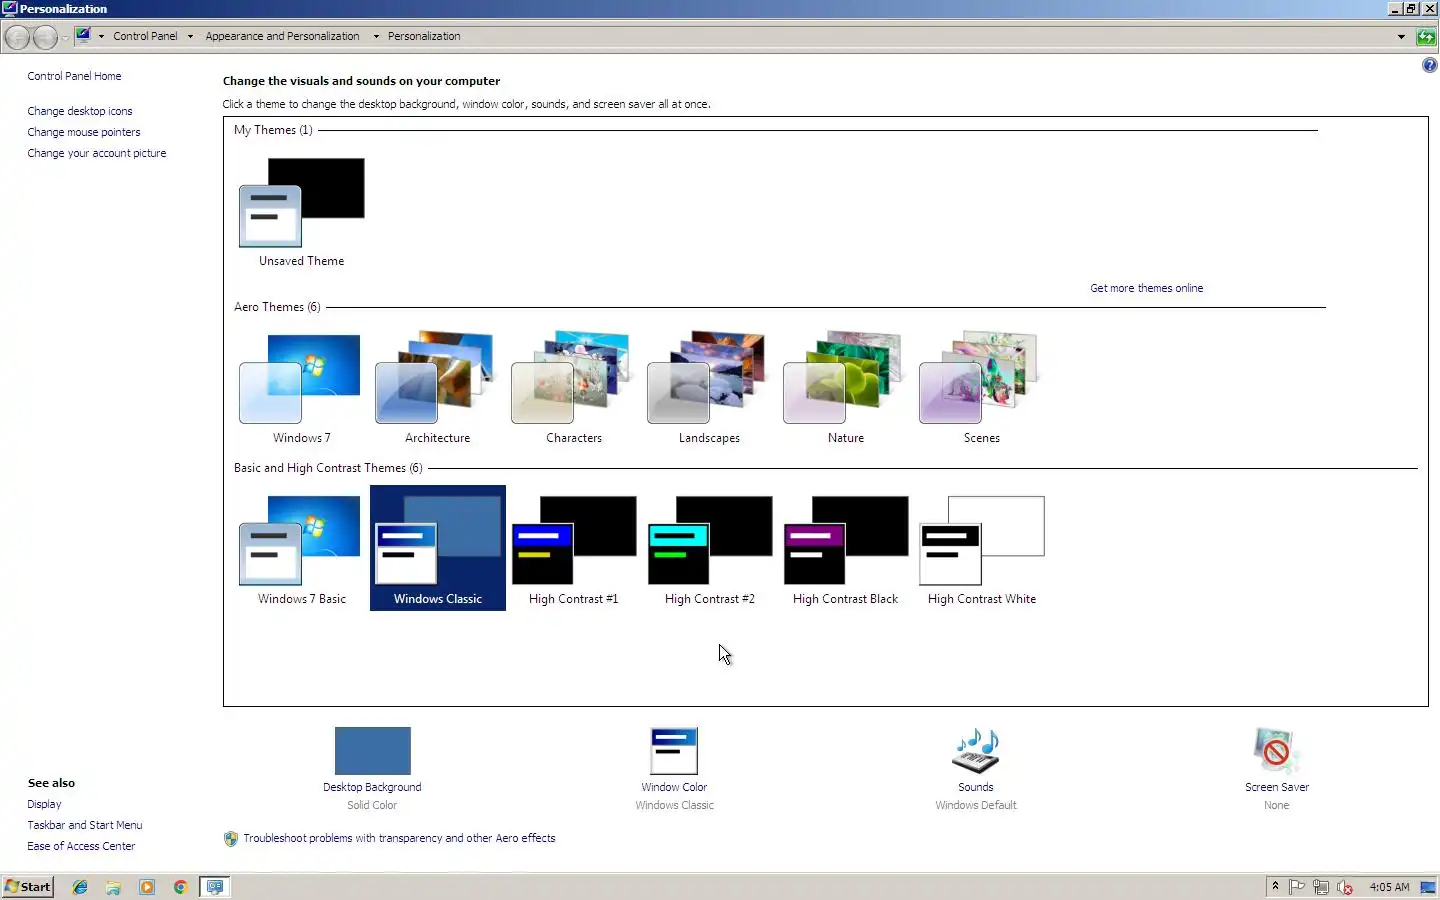Open Ease of Access Center link

[x=81, y=846]
